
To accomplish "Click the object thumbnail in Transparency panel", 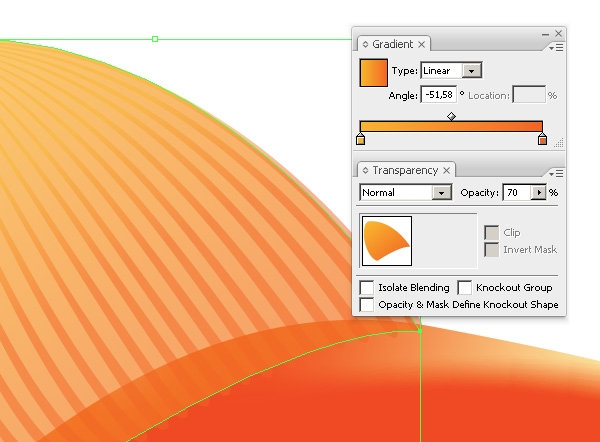I will click(x=387, y=241).
